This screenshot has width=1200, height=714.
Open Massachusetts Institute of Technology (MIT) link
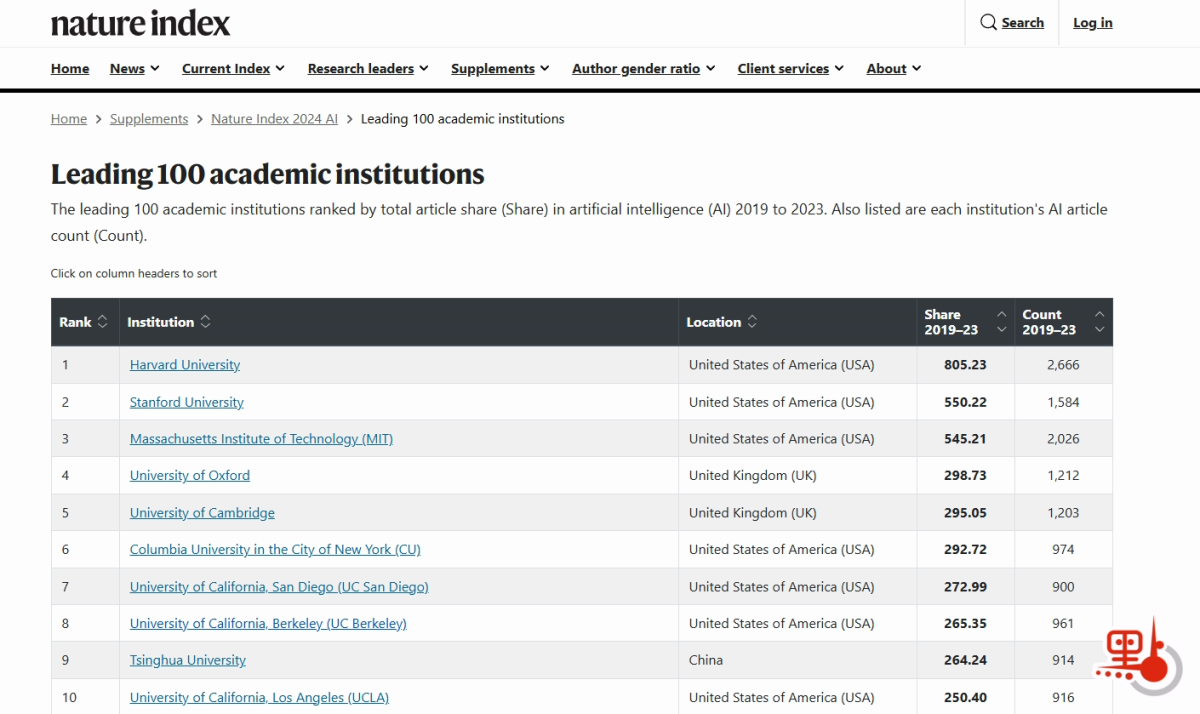point(261,439)
